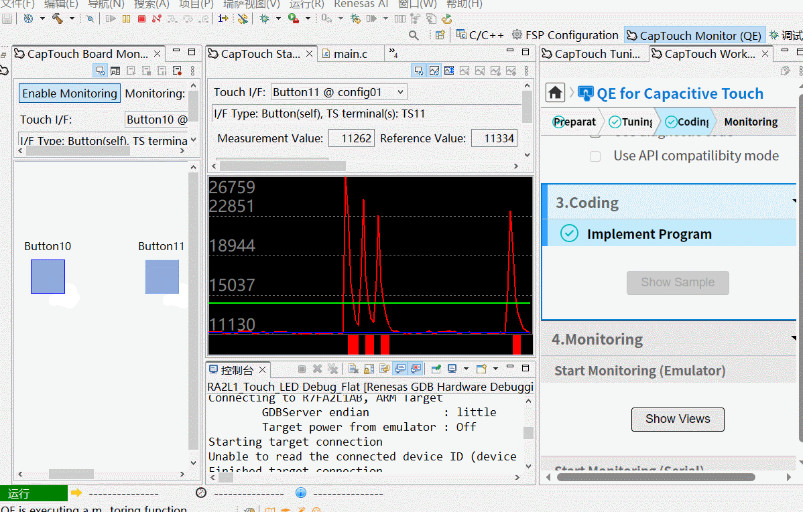Click second highlighted graph icon in Status Chart toolbar

tap(434, 71)
